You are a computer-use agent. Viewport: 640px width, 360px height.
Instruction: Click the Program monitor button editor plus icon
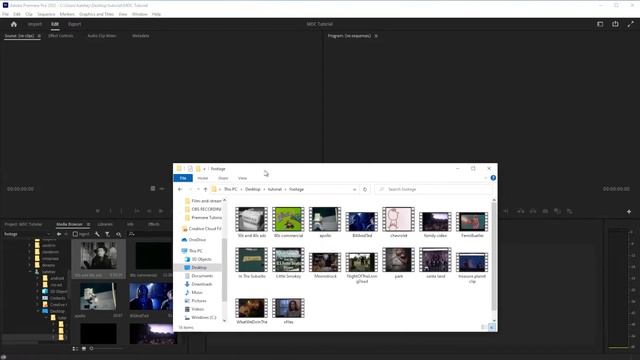click(x=629, y=211)
